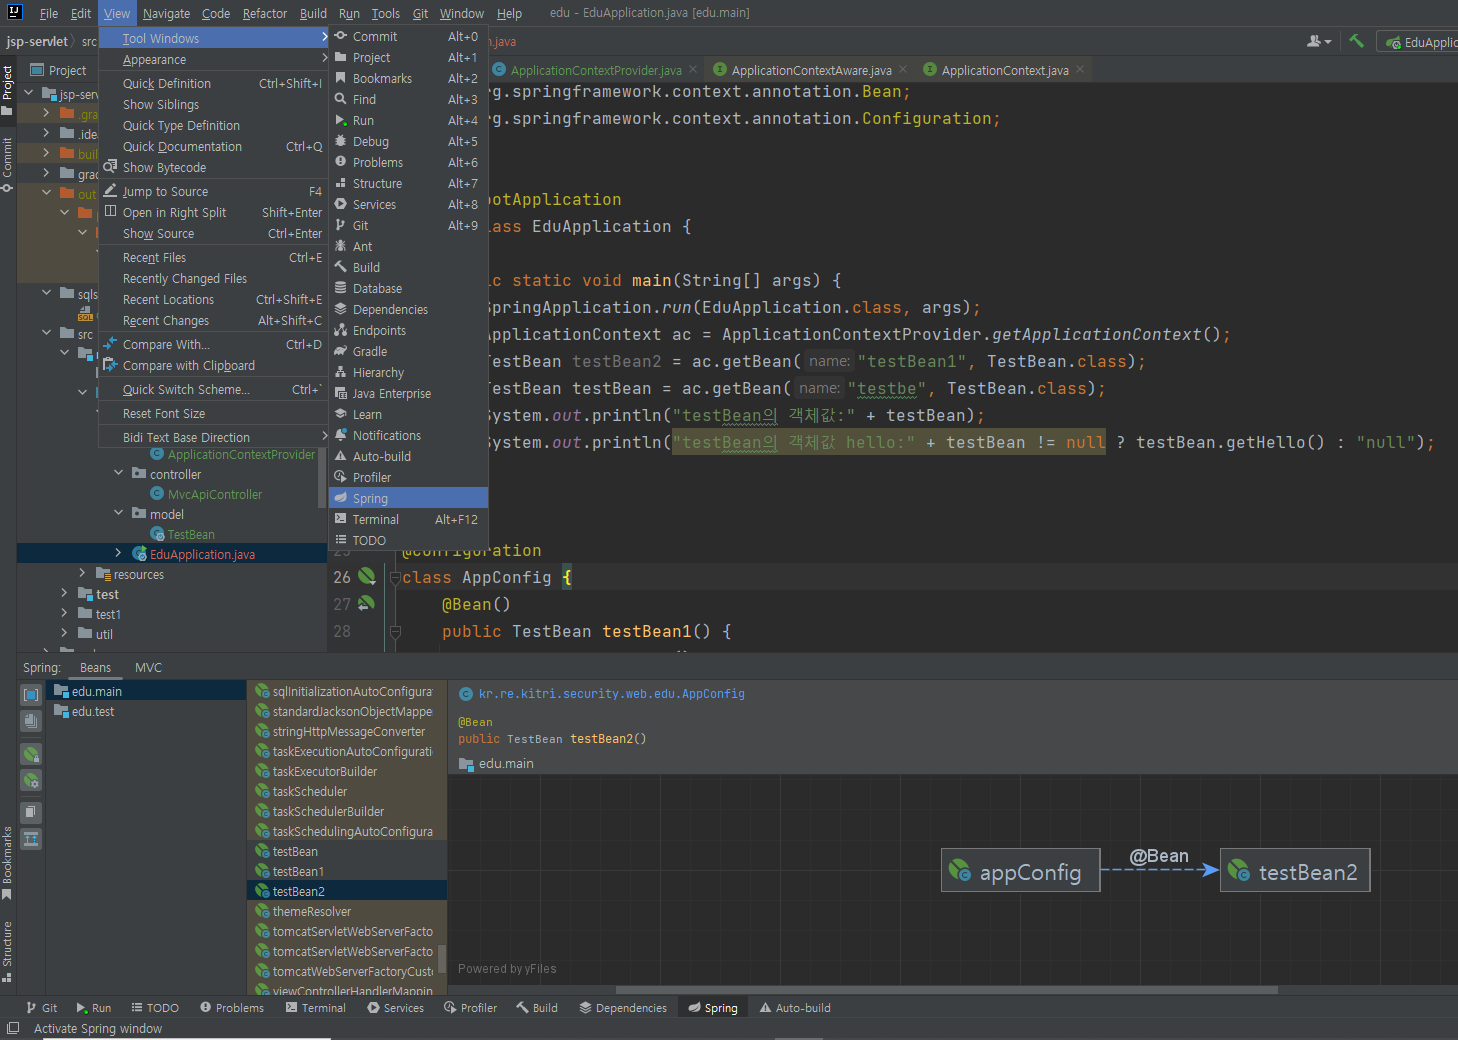Open the kr.re.kitri.security.web.edu.AppConfig link
This screenshot has height=1040, width=1458.
611,694
